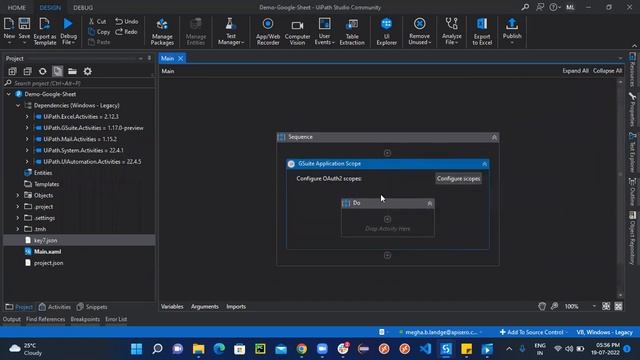Expand UiPath.System.Activities dependency
Screen dimensions: 640x360
(27, 150)
